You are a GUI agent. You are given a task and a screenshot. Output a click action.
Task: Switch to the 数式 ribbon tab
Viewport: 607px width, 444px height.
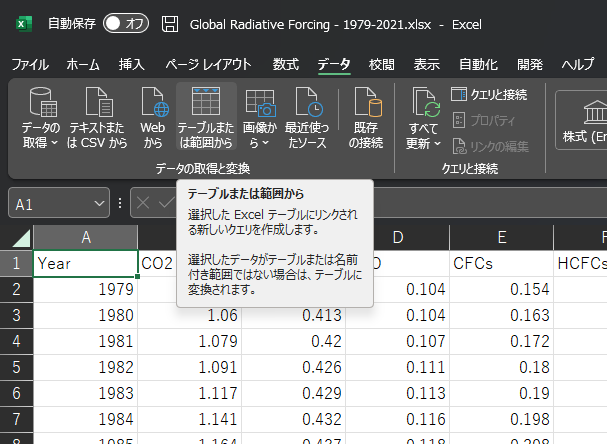click(x=286, y=65)
